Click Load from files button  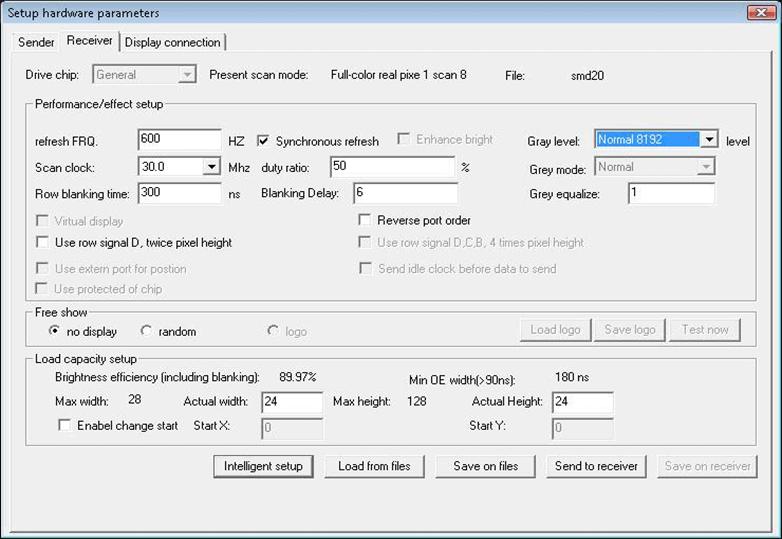pos(374,466)
